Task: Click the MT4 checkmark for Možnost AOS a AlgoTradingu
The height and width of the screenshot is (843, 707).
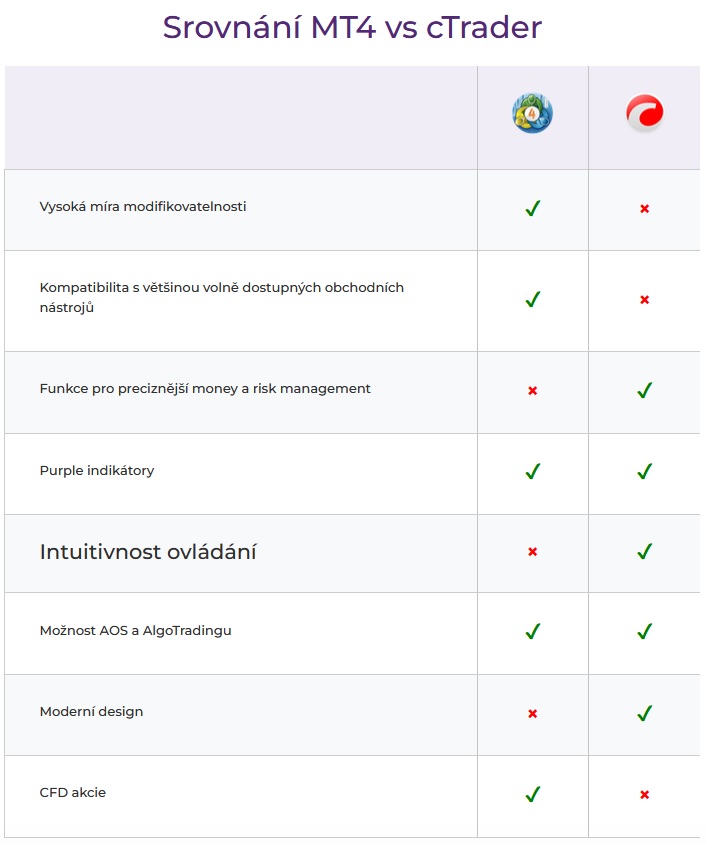Action: (533, 631)
